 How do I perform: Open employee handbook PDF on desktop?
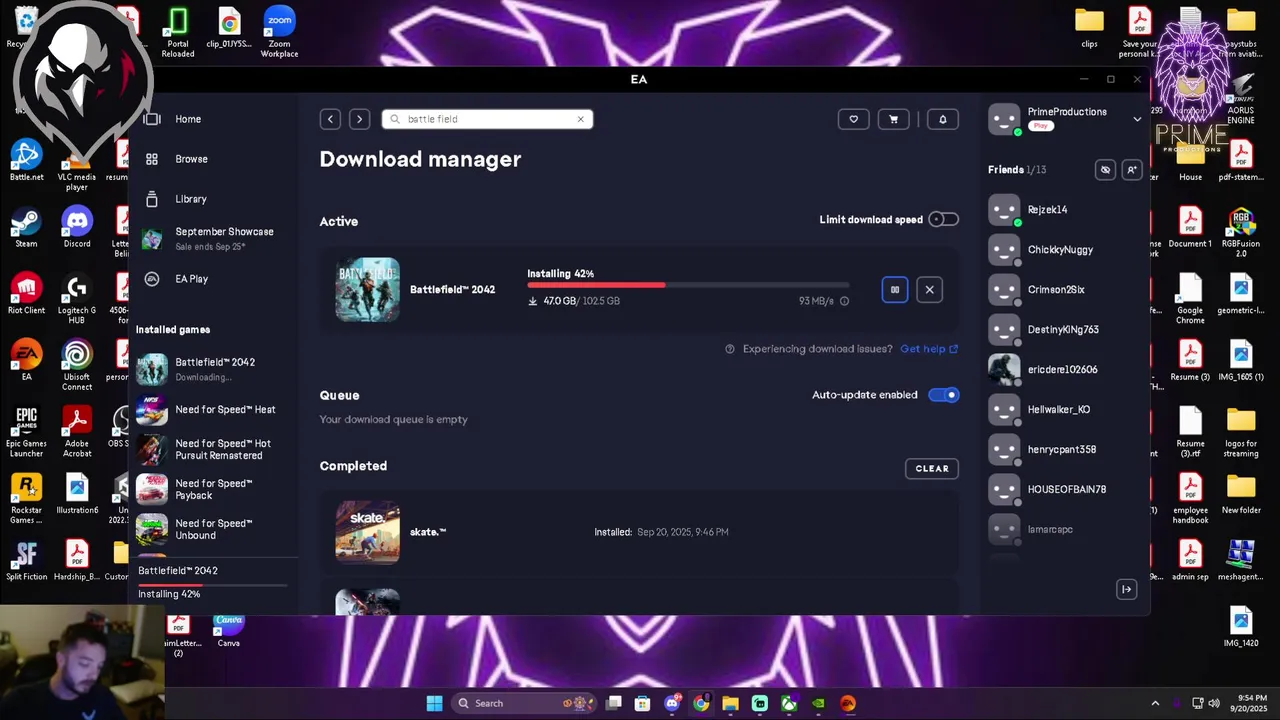coord(1190,499)
